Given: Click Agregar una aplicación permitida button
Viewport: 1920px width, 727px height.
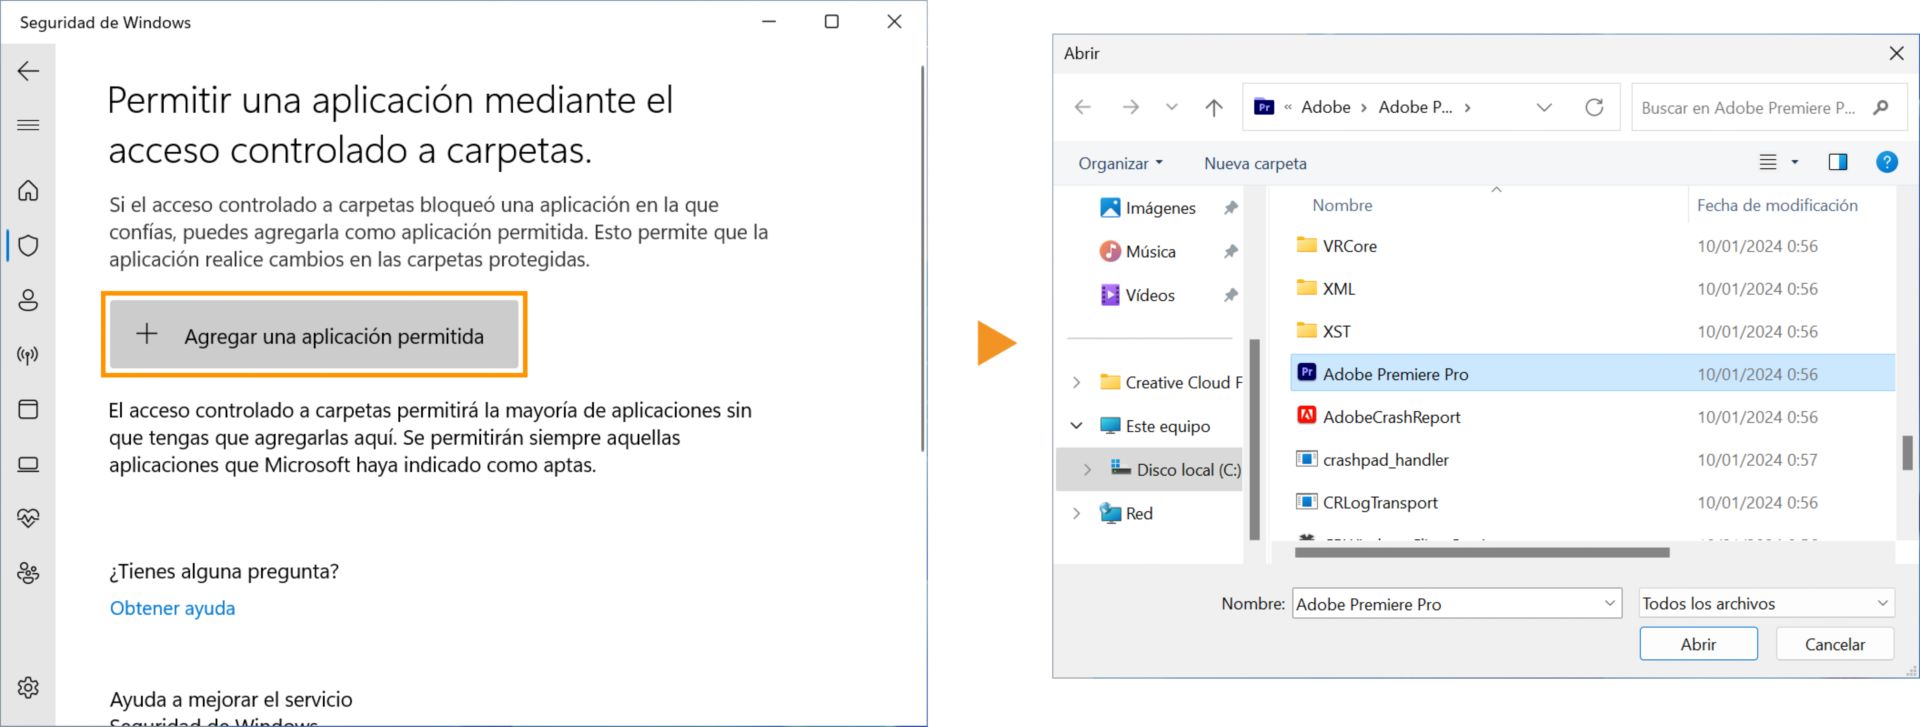Looking at the screenshot, I should pyautogui.click(x=314, y=335).
